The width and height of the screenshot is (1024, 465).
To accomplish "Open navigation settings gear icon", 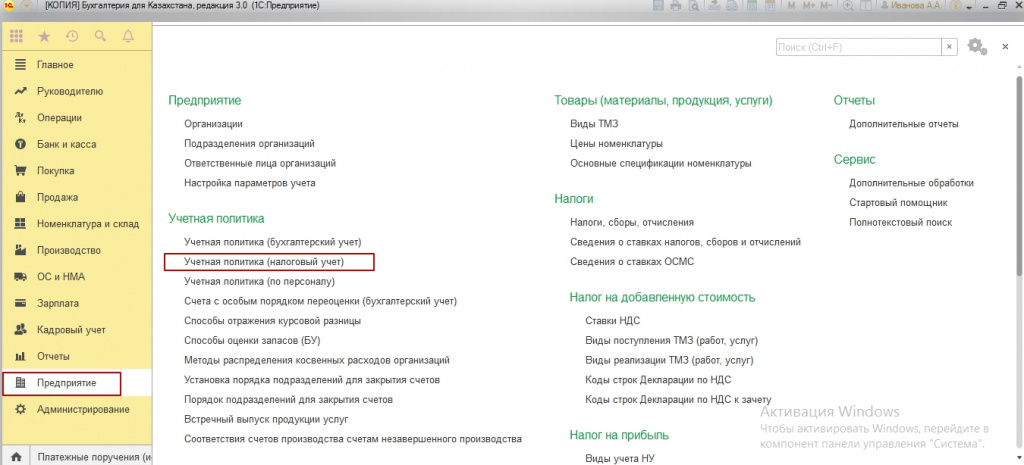I will [x=976, y=46].
